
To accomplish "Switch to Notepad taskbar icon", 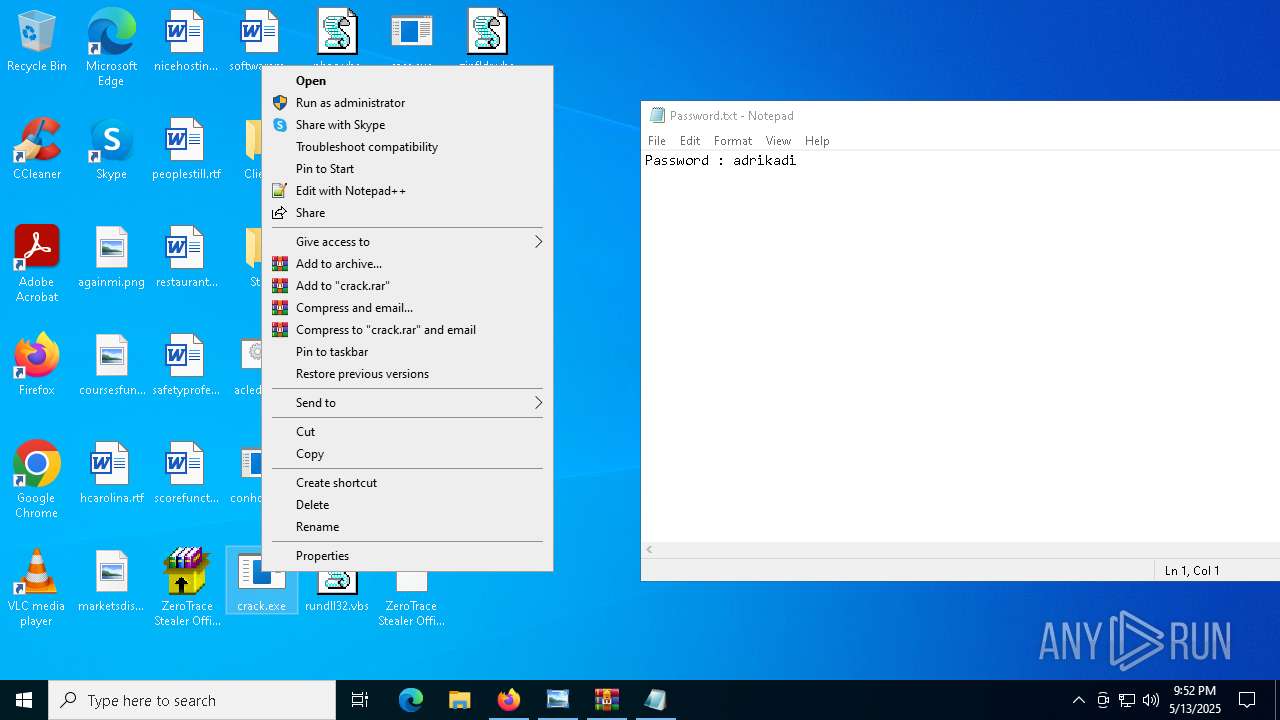I will point(656,700).
